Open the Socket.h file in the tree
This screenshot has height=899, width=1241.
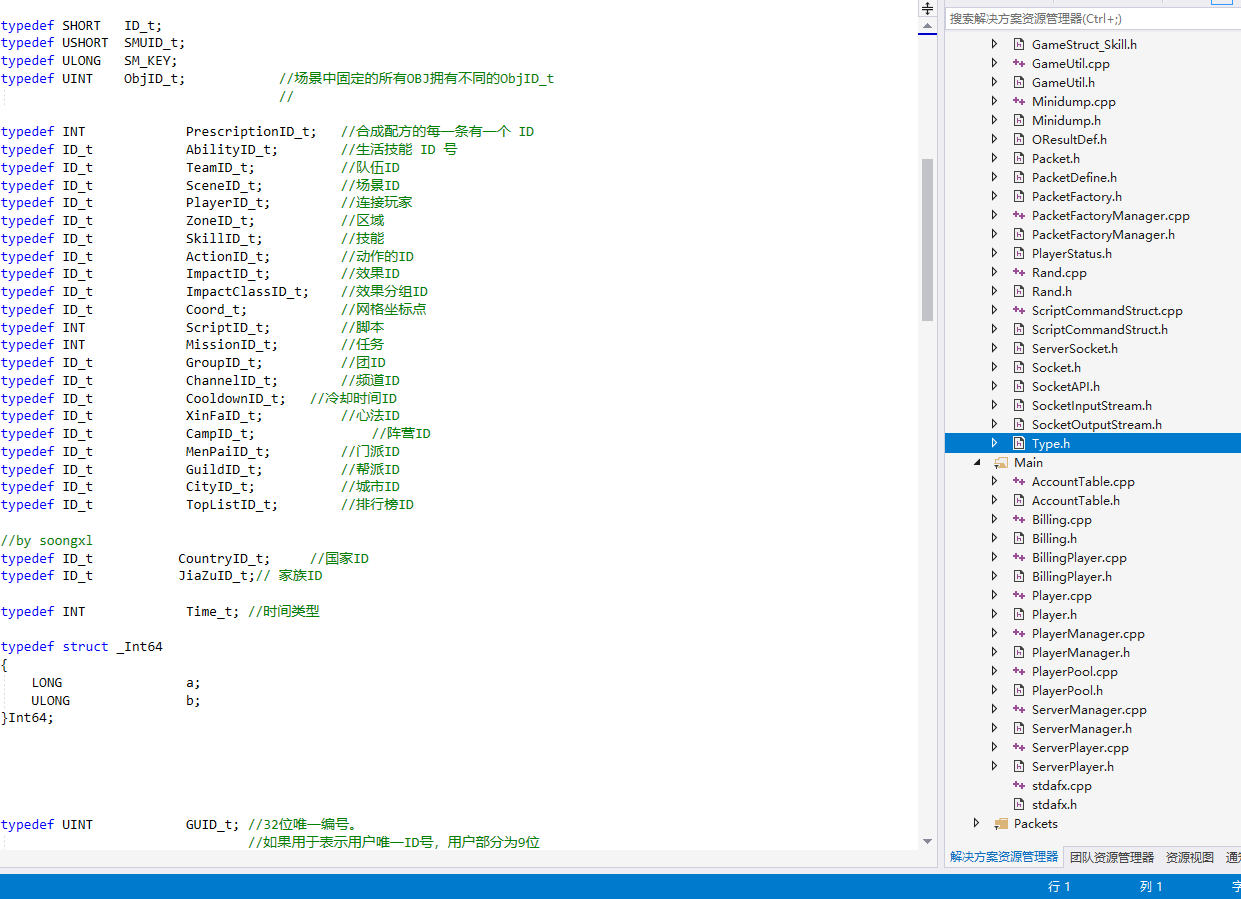pyautogui.click(x=1056, y=367)
